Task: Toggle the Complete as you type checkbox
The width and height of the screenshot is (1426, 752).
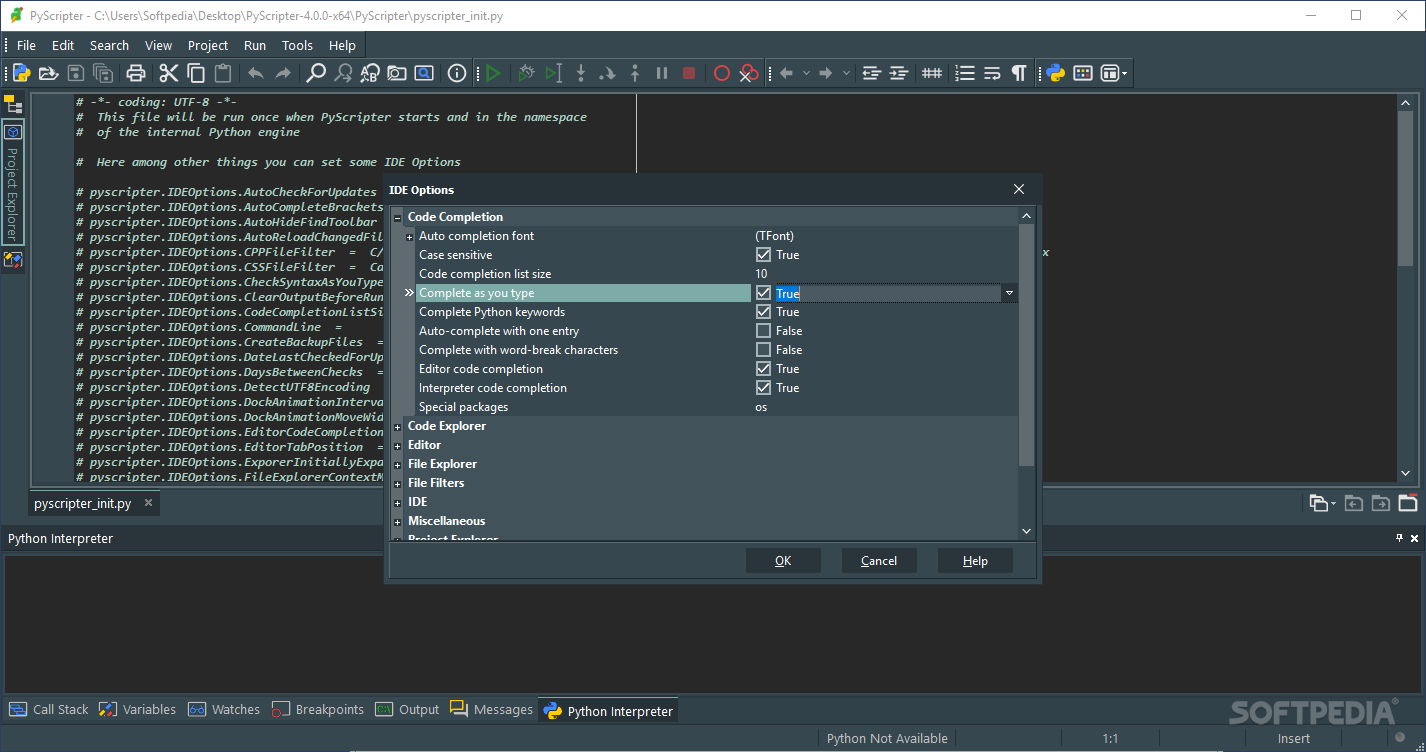Action: click(x=764, y=293)
